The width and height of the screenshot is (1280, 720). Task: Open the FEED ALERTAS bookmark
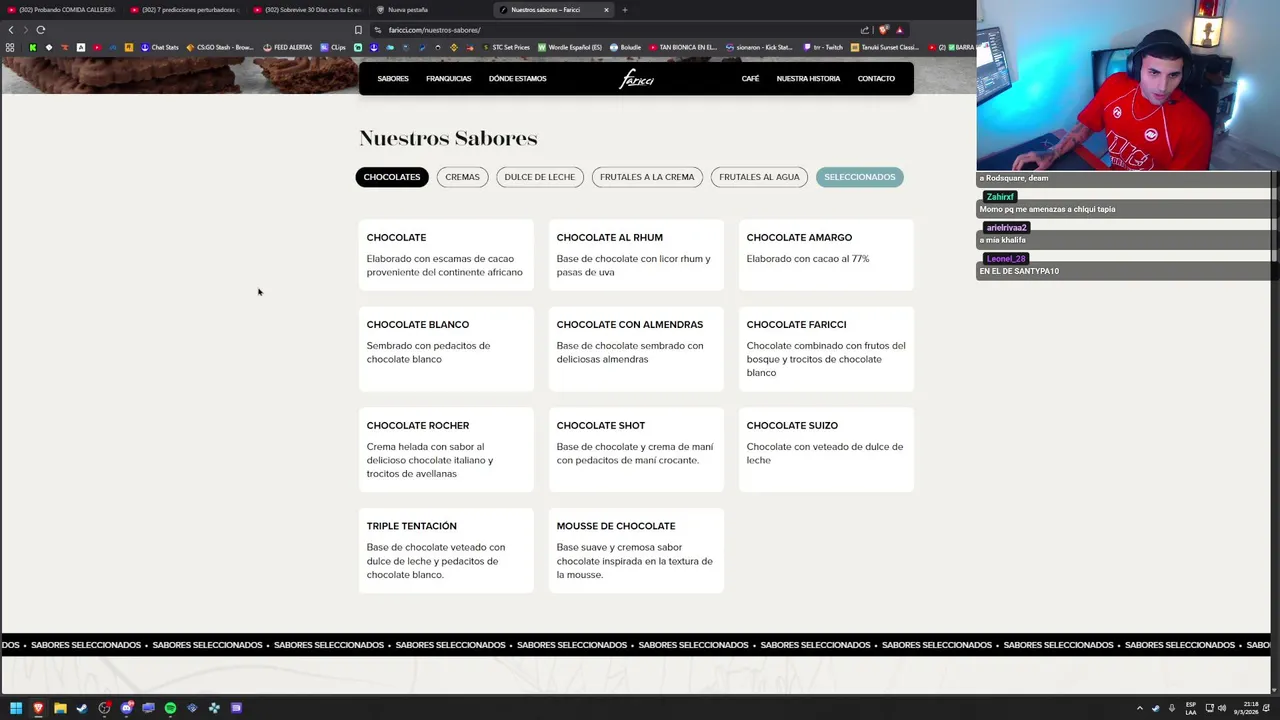pyautogui.click(x=288, y=47)
